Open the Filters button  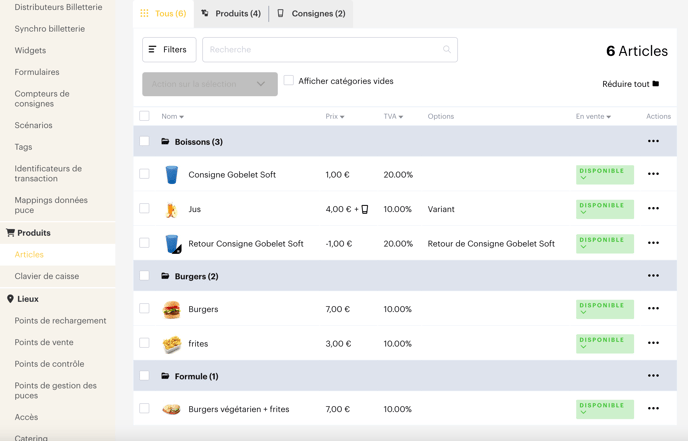(x=168, y=49)
